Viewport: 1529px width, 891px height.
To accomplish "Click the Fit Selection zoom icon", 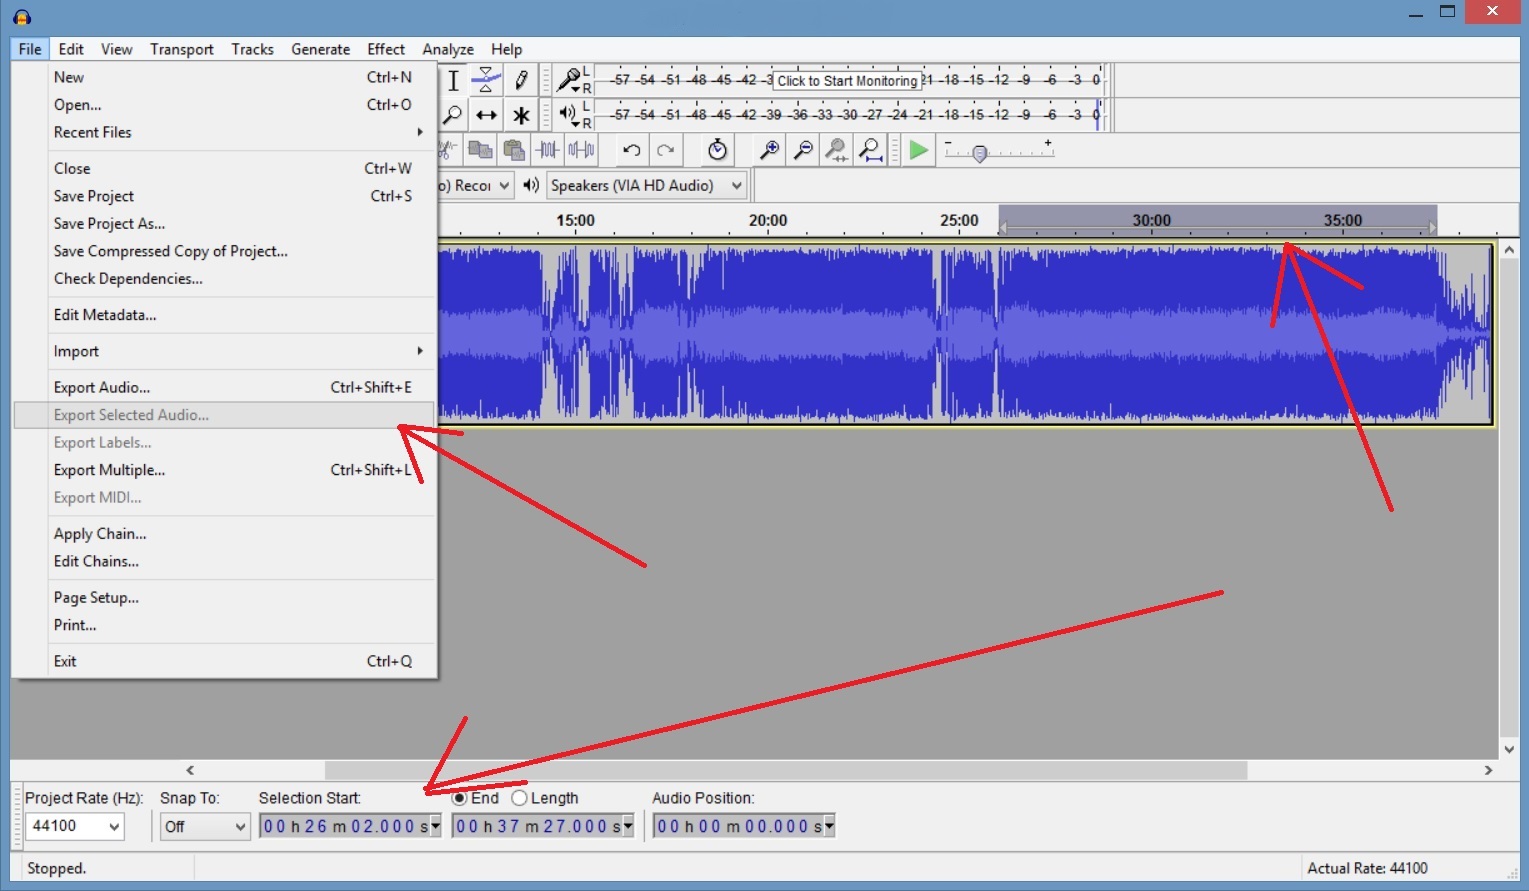I will point(837,150).
